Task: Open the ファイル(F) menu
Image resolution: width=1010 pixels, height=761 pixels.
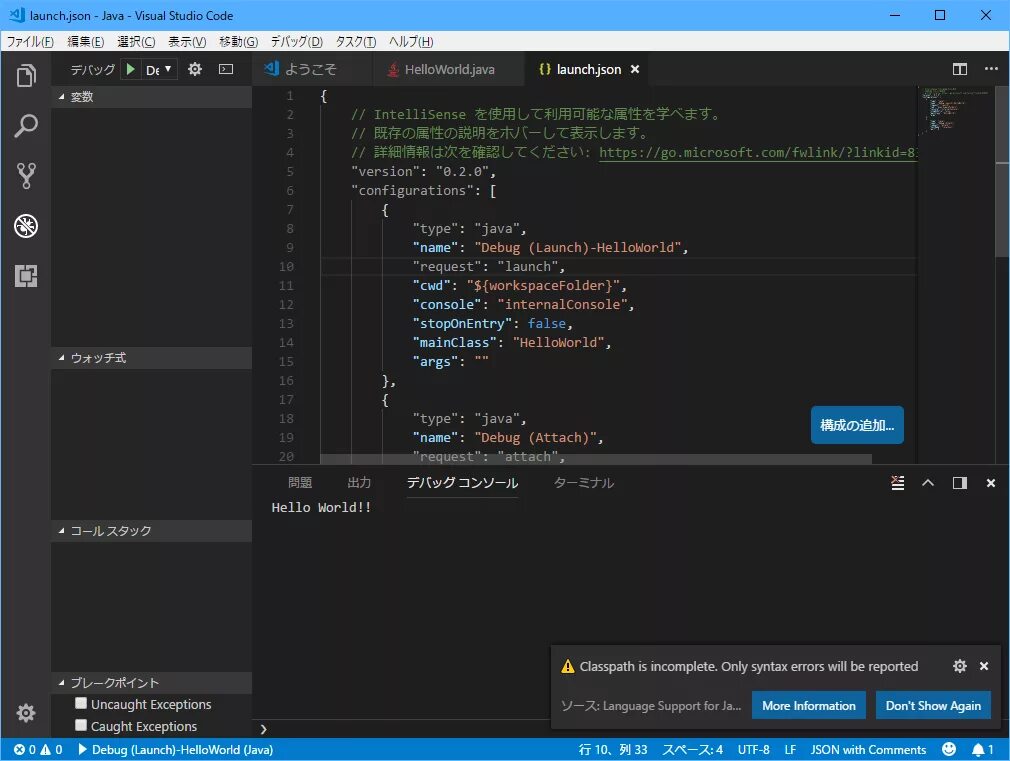Action: click(30, 41)
